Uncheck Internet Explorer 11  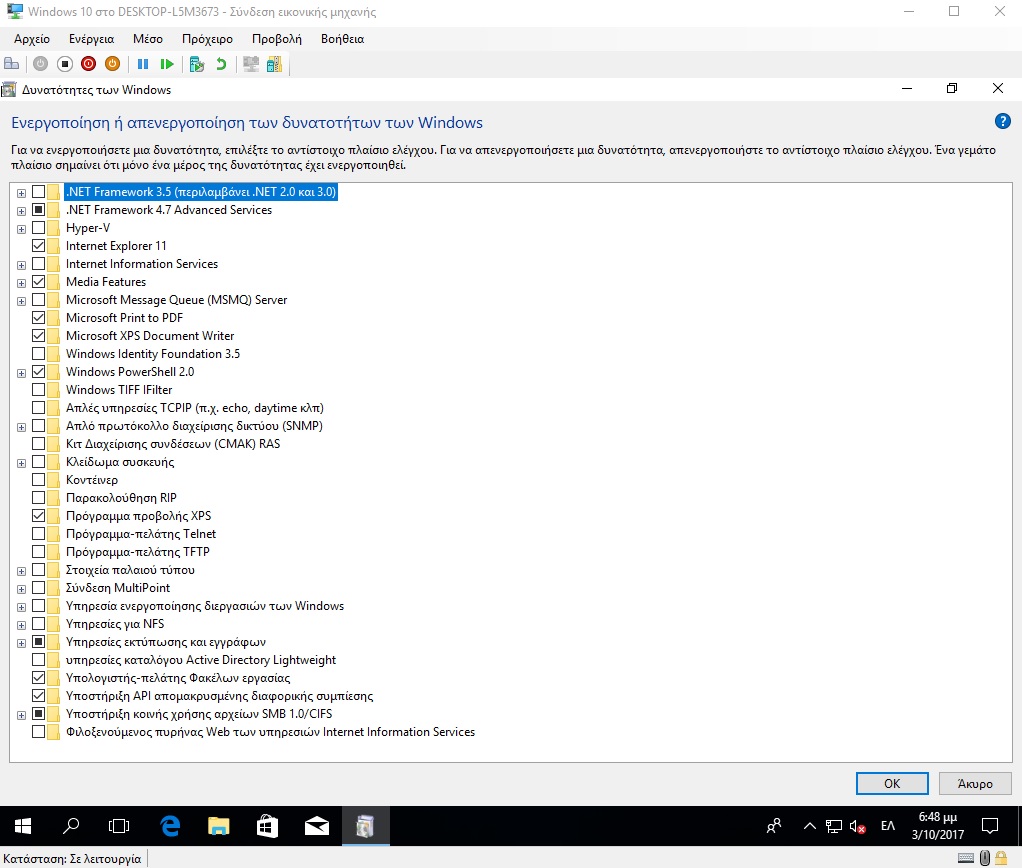(38, 246)
